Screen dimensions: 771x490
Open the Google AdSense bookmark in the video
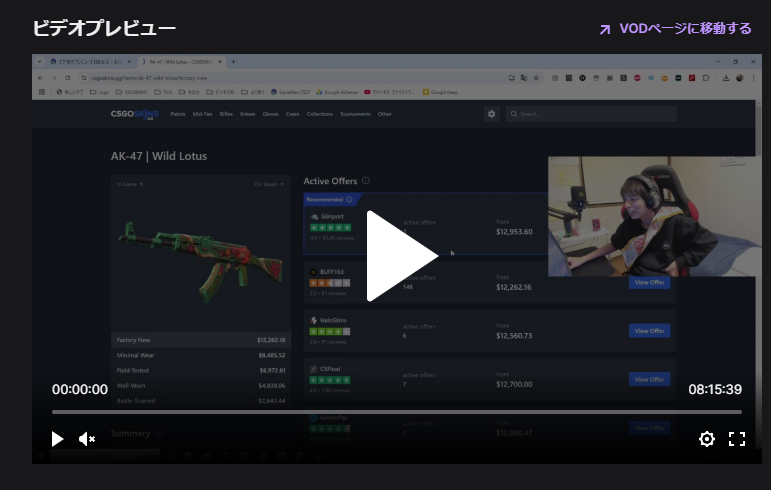[337, 92]
